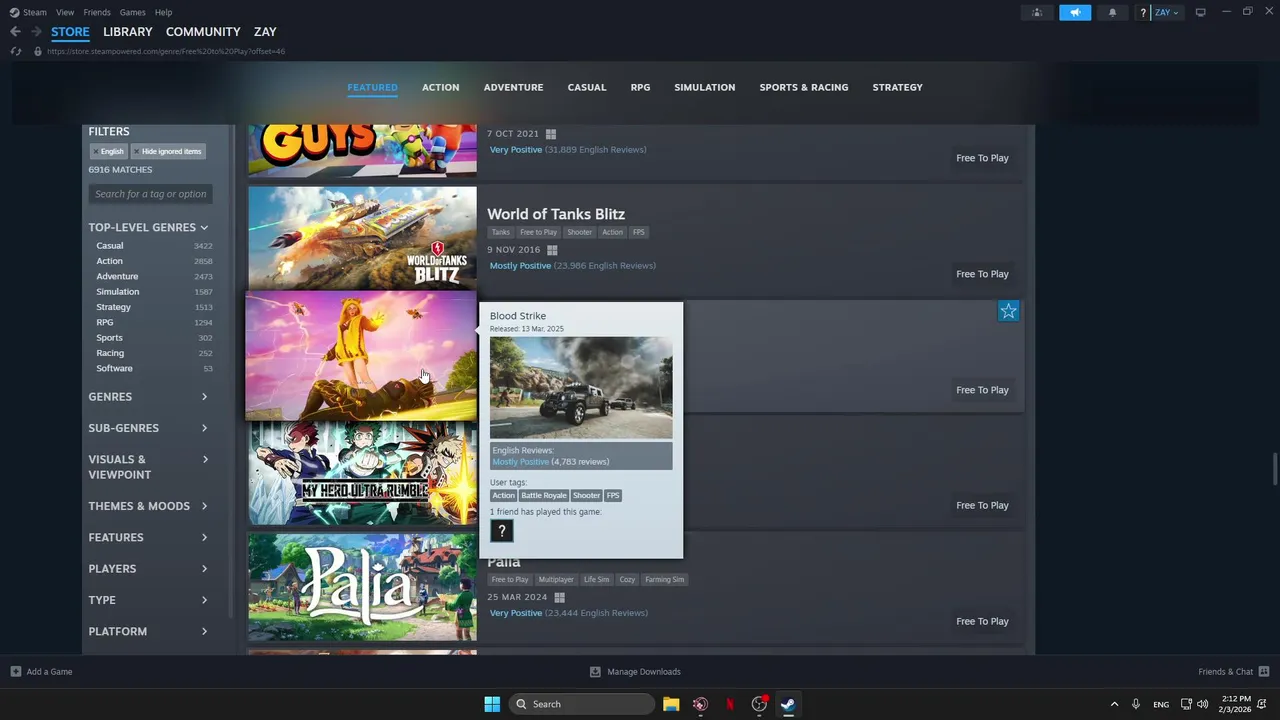The width and height of the screenshot is (1280, 720).
Task: Reload the store page
Action: coord(15,51)
